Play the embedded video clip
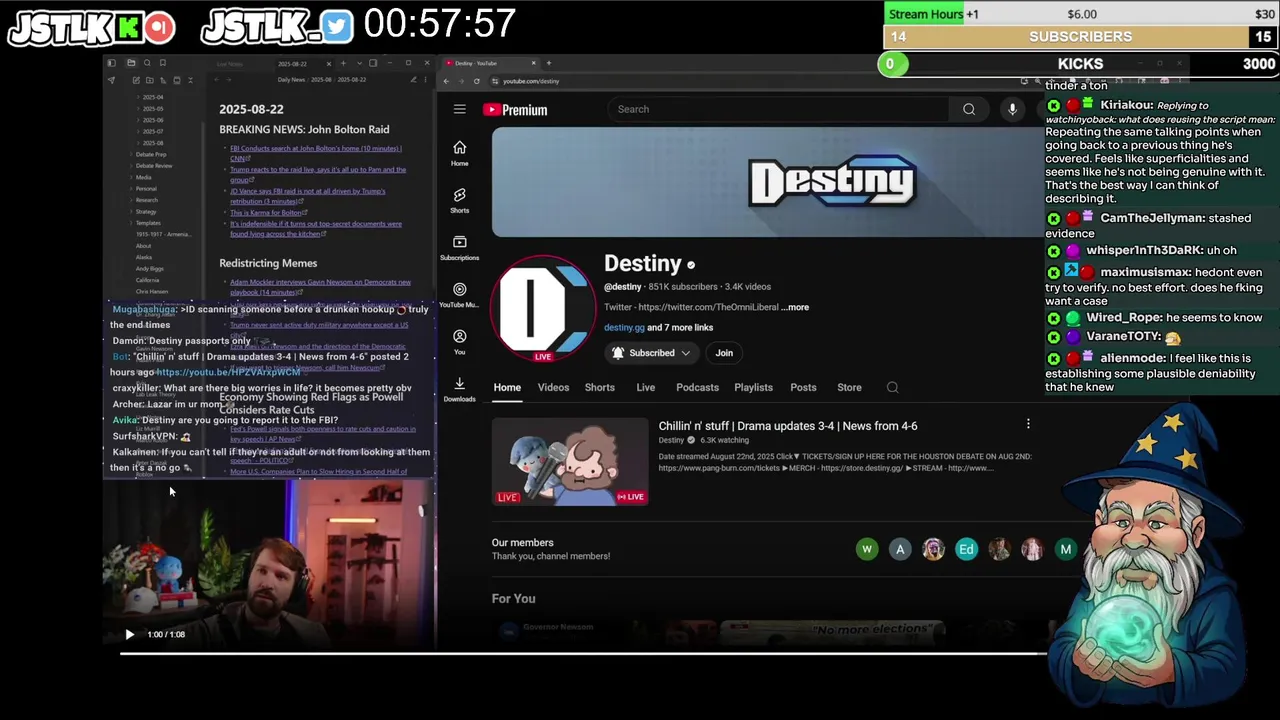The image size is (1280, 720). click(129, 634)
